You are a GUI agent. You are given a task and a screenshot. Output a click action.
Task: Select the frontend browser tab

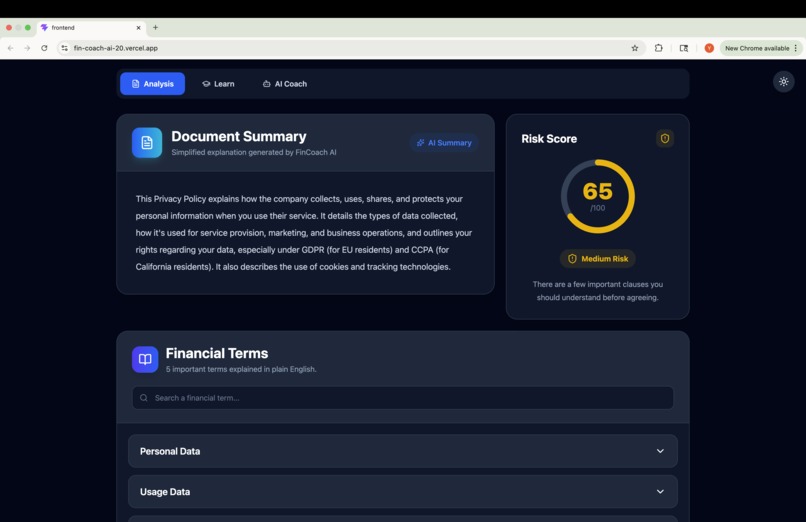click(x=90, y=28)
